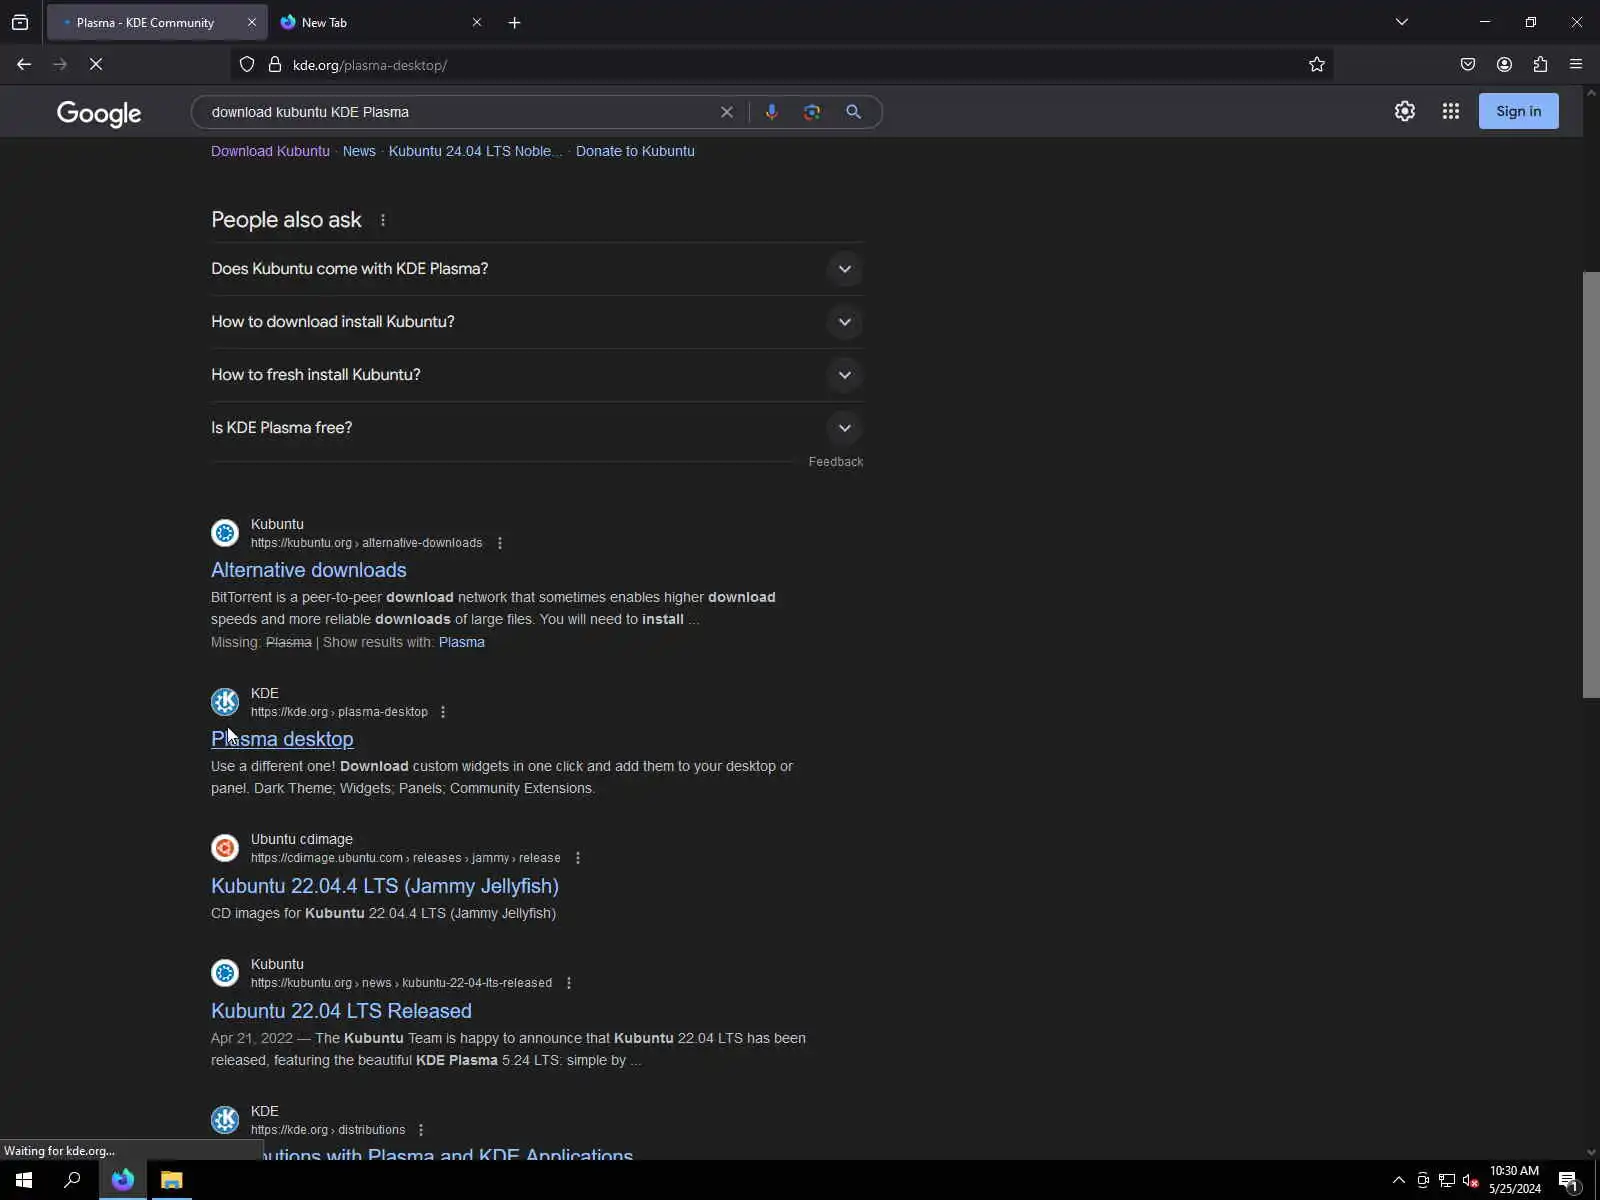Viewport: 1600px width, 1200px height.
Task: Open tracking protection shield icon
Action: (247, 65)
